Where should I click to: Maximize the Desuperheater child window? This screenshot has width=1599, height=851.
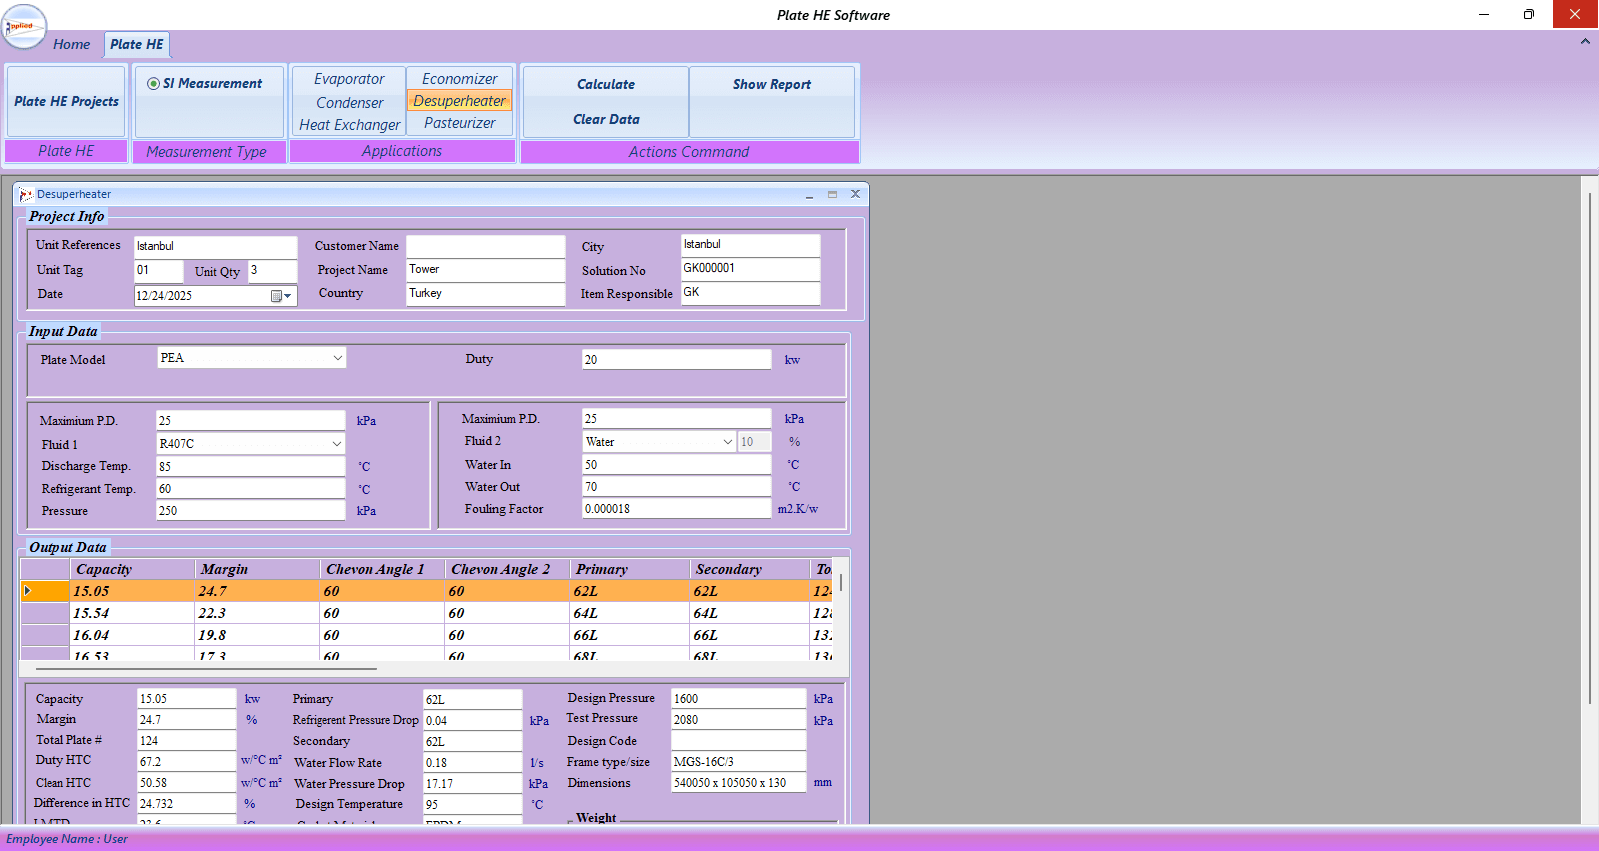[832, 195]
